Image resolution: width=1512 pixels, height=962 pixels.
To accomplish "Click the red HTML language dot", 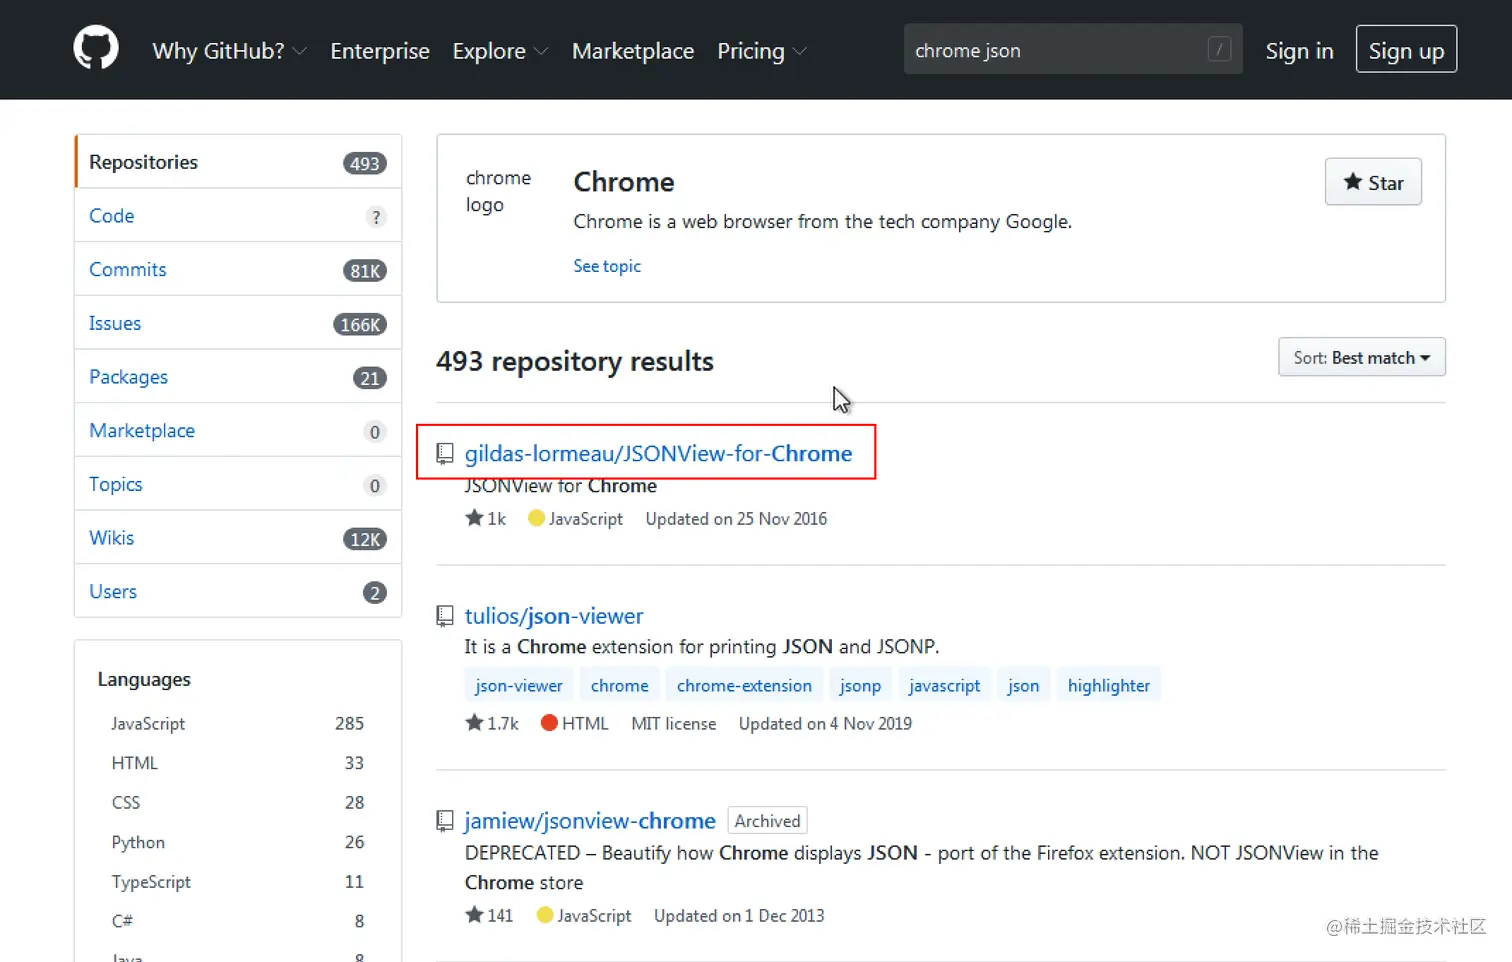I will [549, 722].
